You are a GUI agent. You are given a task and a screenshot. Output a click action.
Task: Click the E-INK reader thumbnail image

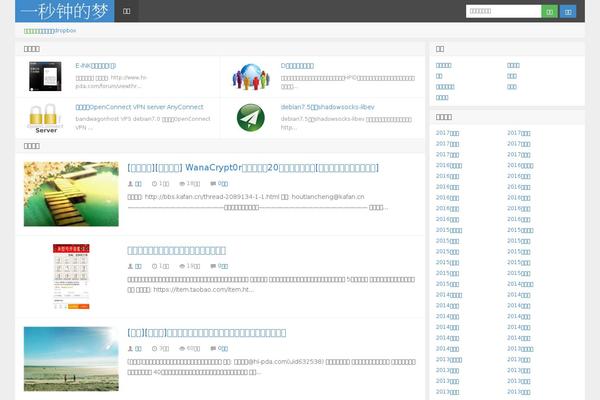[x=45, y=76]
